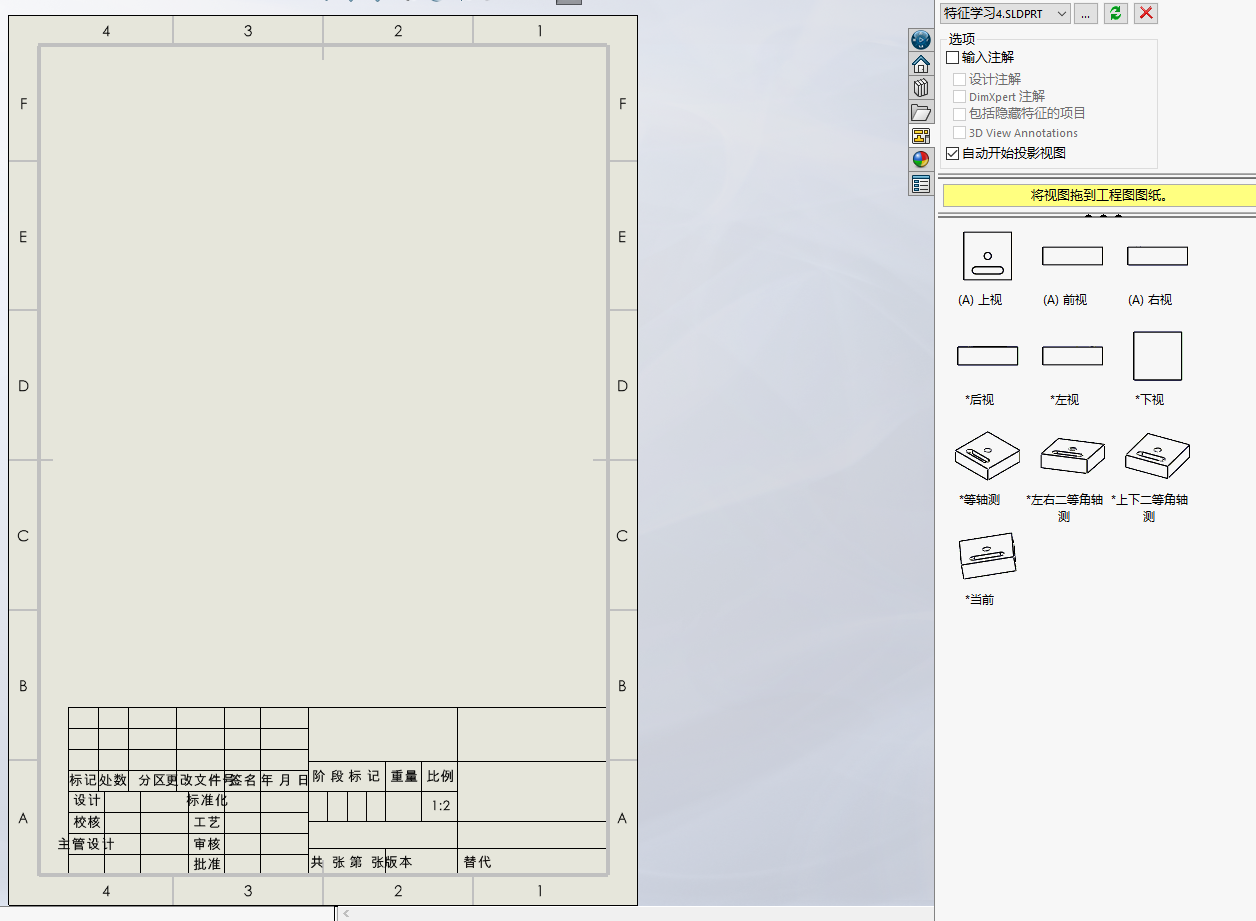
Task: Select the *后视 back view thumbnail
Action: [x=987, y=356]
